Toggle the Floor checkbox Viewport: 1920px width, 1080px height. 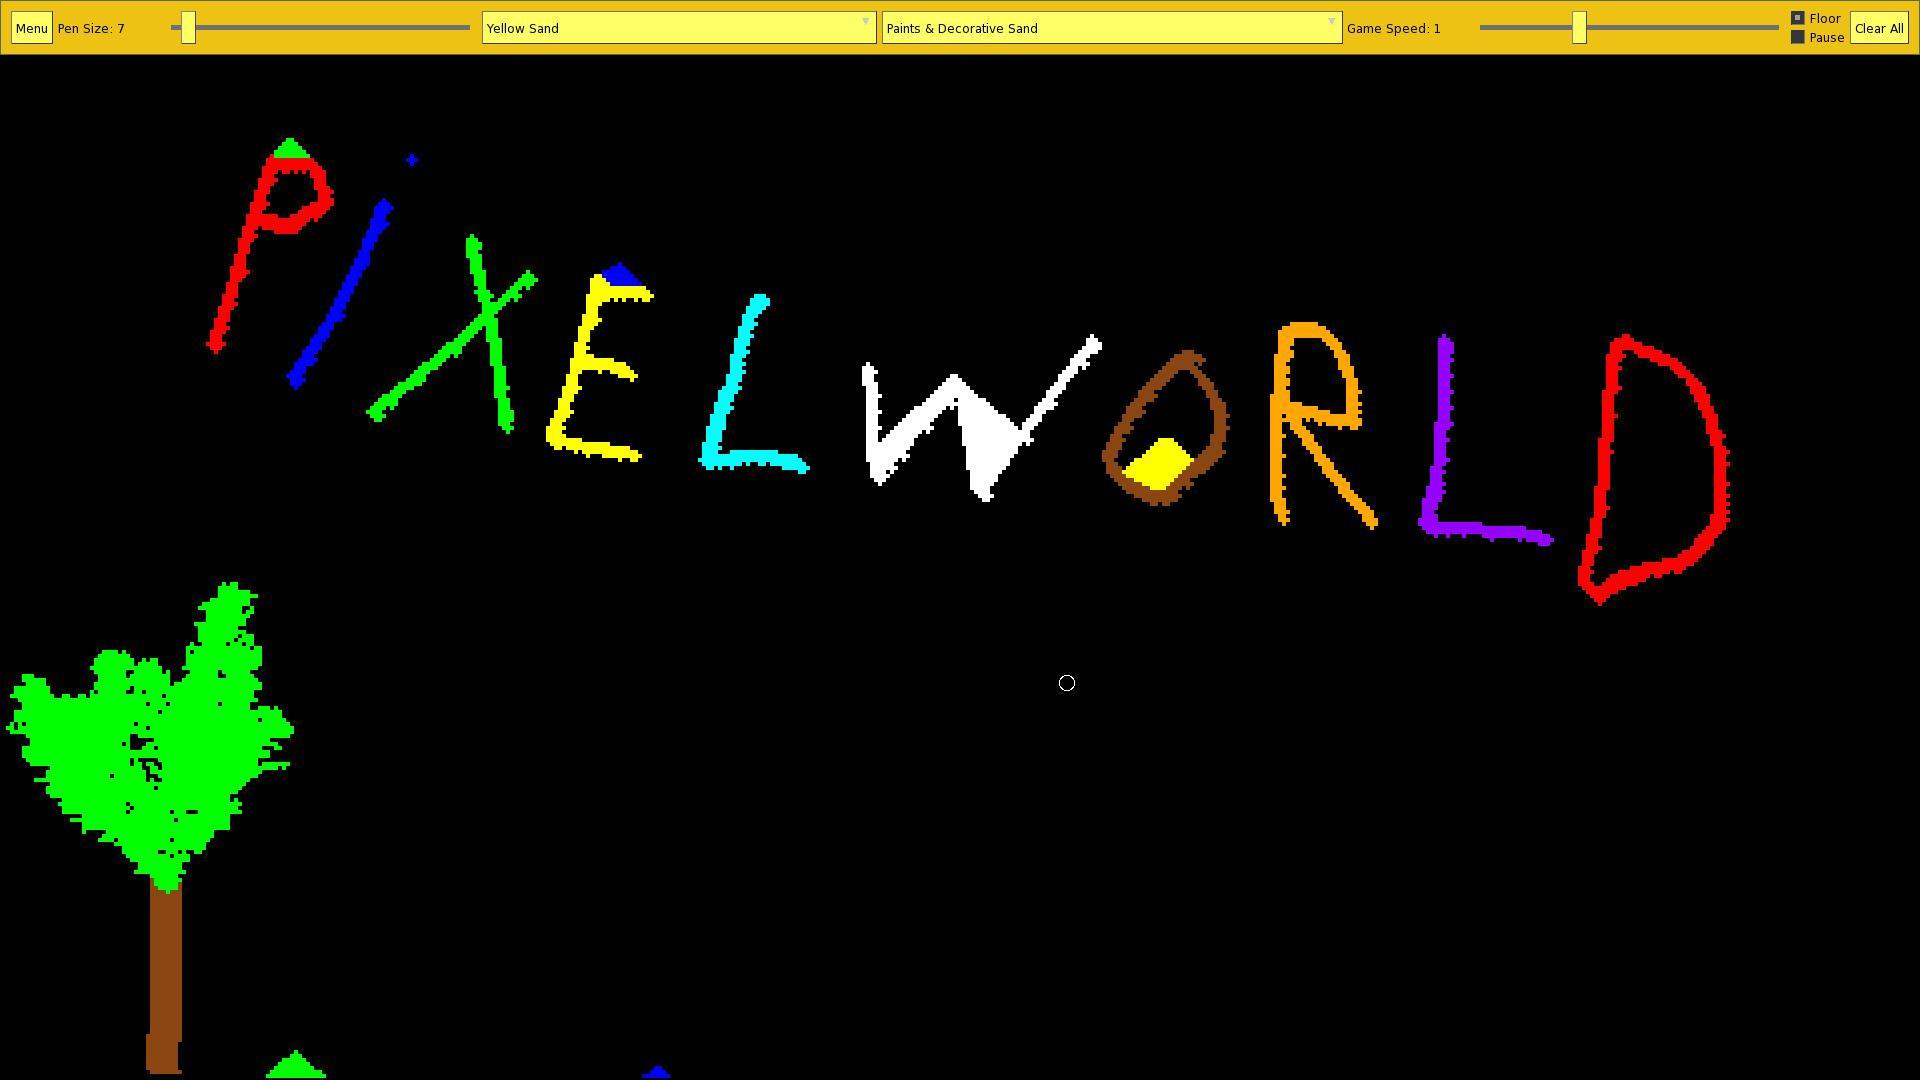point(1798,18)
